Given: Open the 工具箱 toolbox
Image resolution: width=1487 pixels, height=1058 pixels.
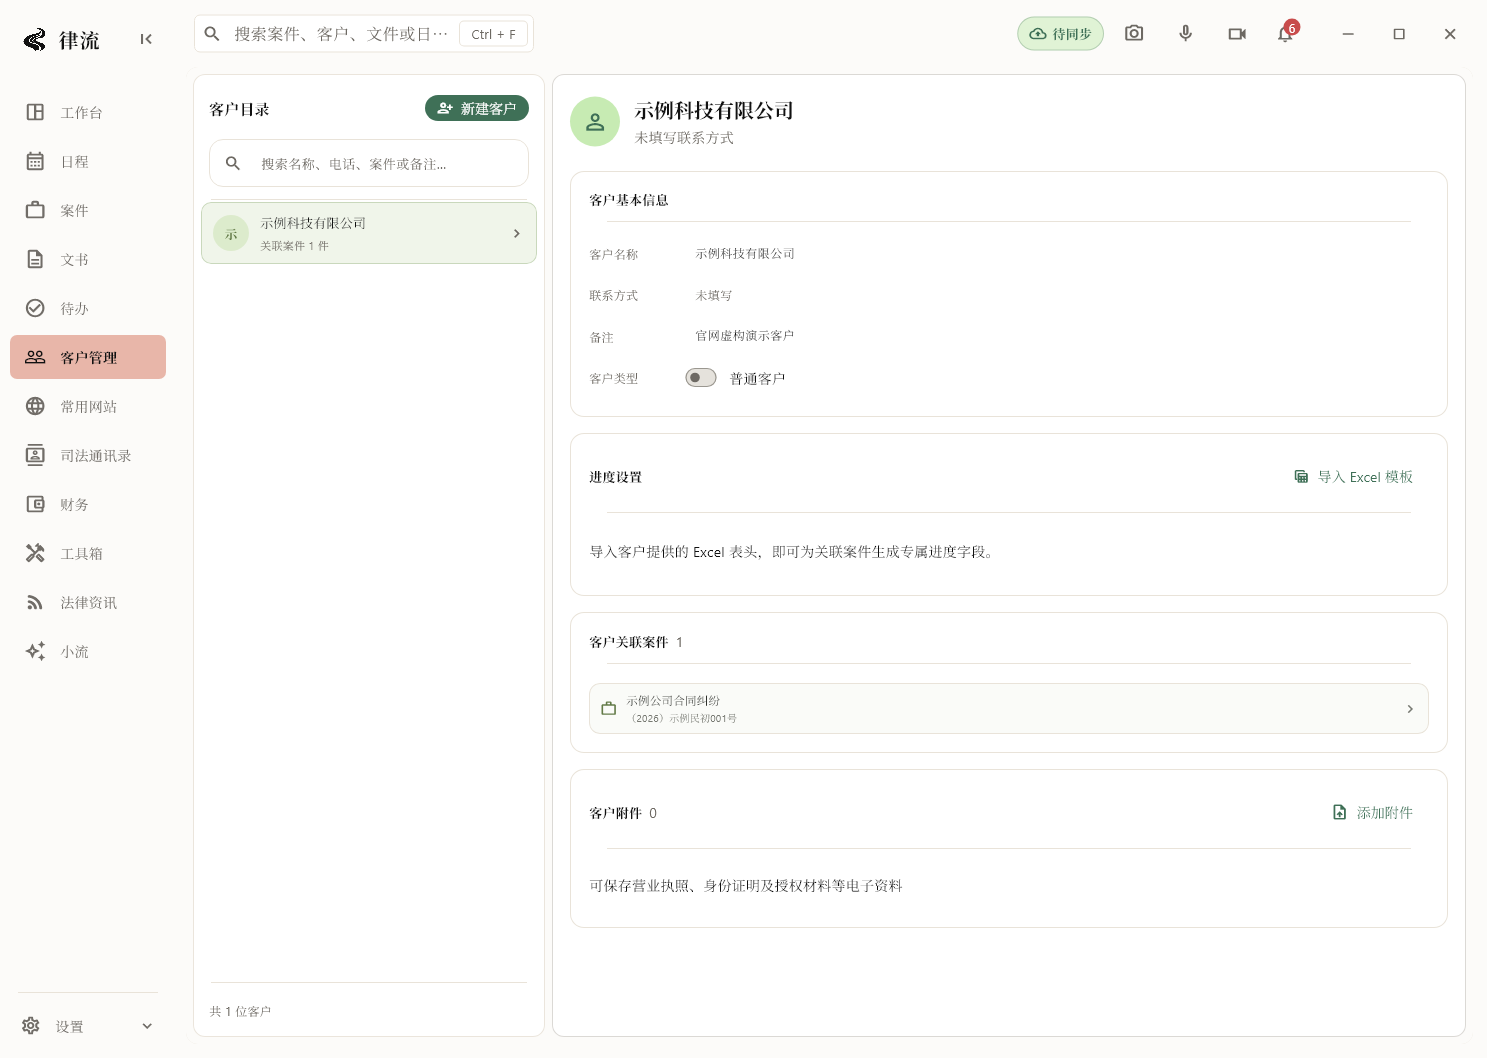Looking at the screenshot, I should click(88, 553).
